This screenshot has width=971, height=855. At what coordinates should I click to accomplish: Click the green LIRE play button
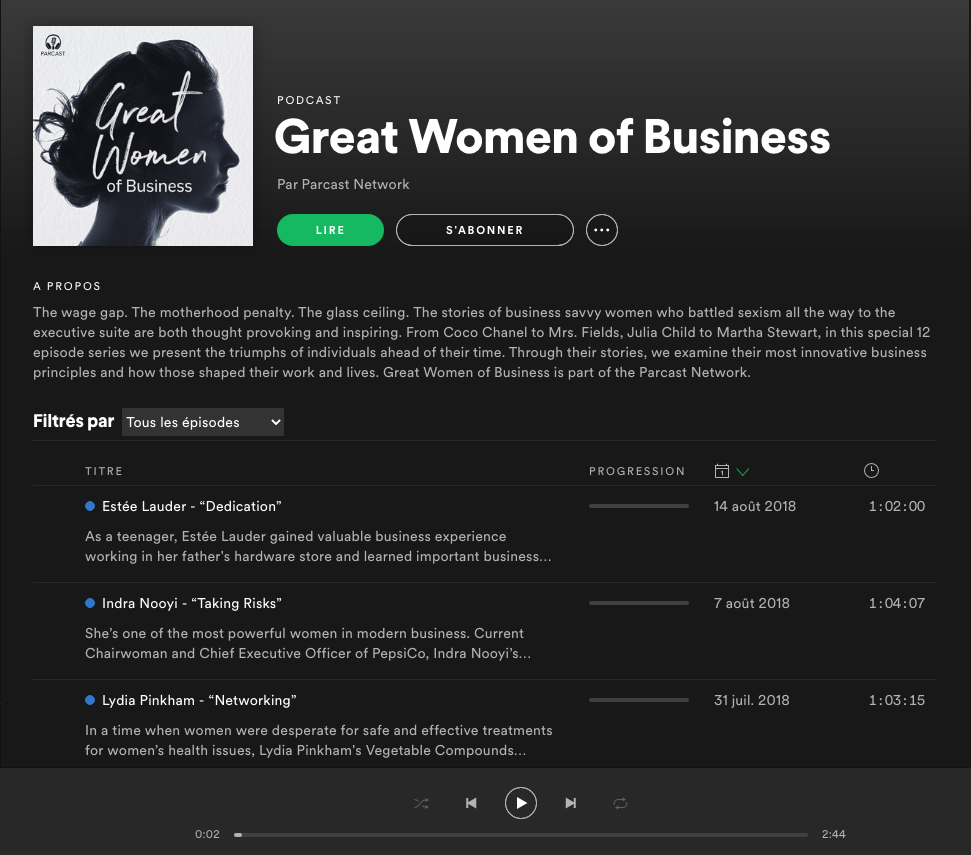330,230
